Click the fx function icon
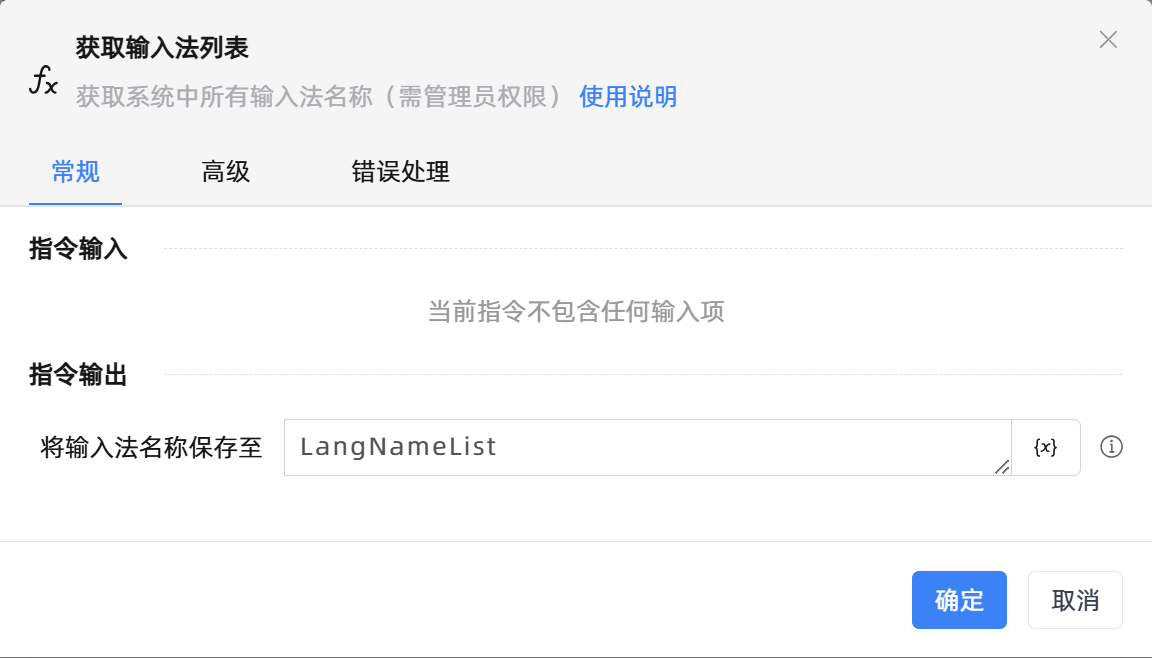 [43, 81]
